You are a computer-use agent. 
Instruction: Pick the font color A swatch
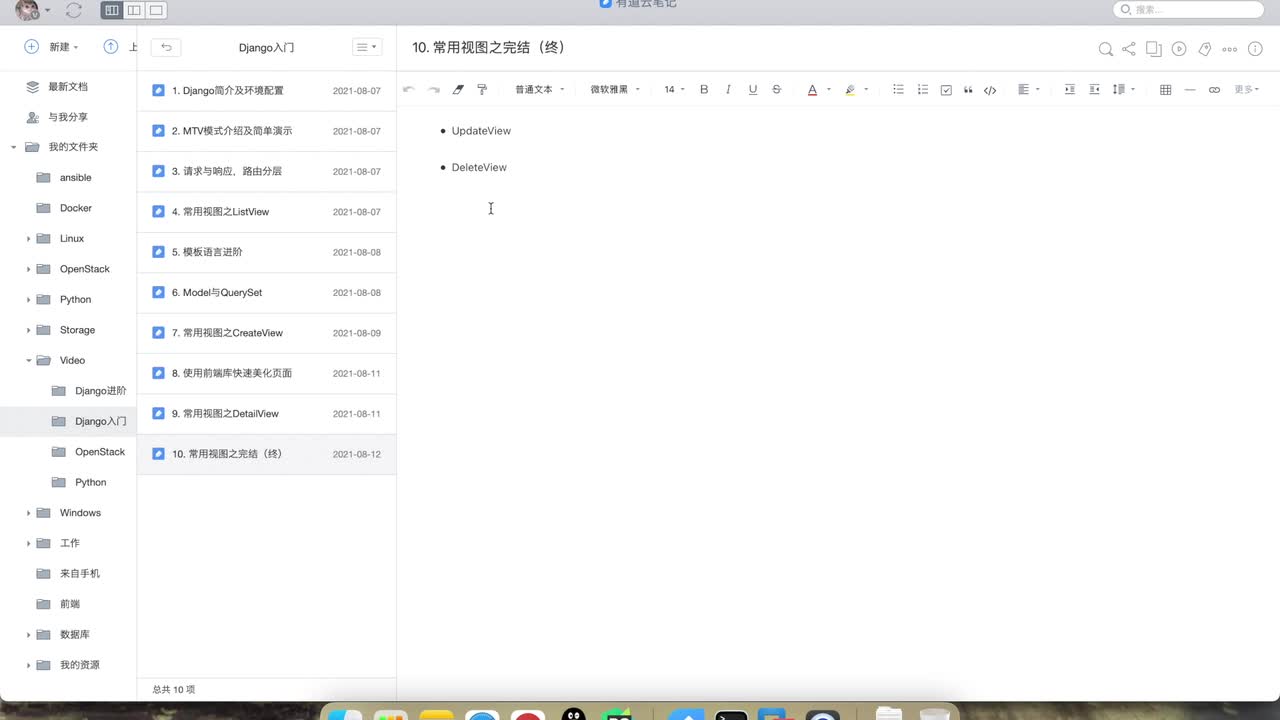[812, 89]
